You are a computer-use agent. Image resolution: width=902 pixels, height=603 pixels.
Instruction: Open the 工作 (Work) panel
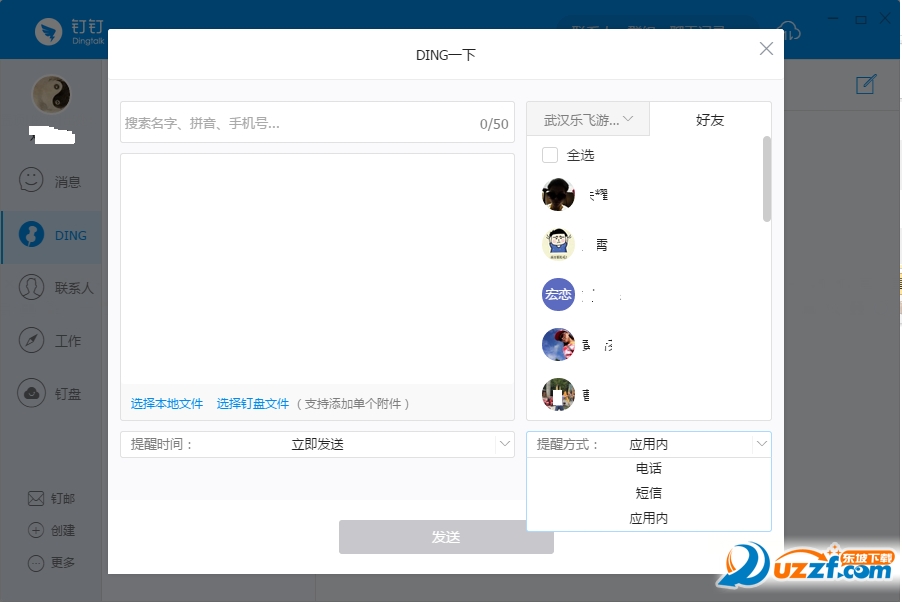pyautogui.click(x=51, y=340)
